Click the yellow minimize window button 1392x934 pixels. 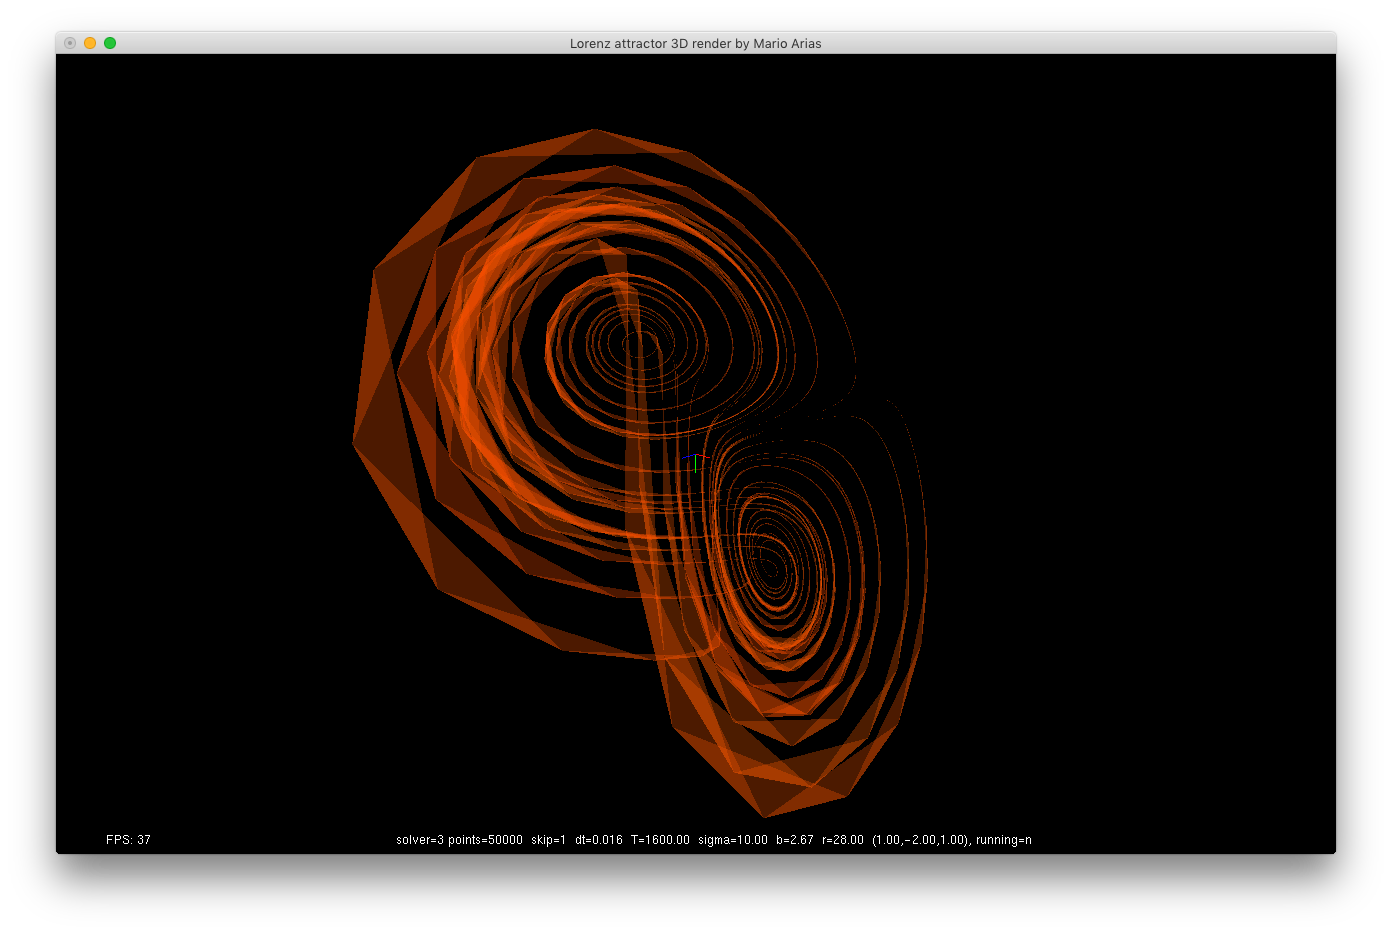click(x=90, y=43)
